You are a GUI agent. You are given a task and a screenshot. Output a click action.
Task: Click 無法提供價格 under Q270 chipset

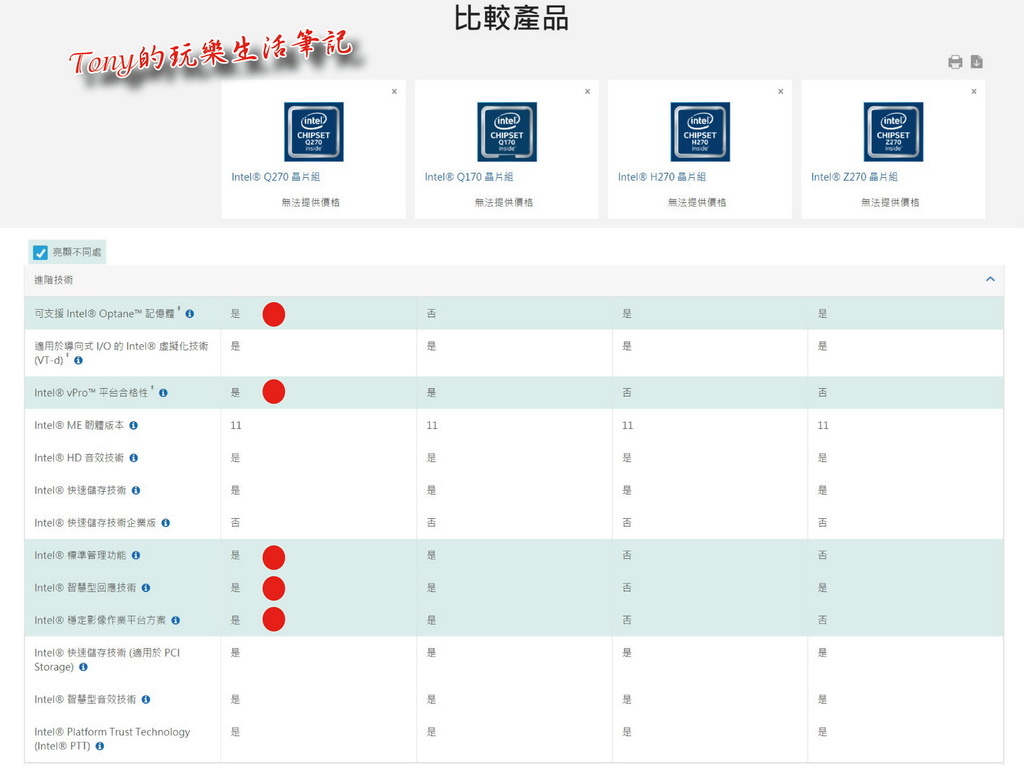pos(311,203)
